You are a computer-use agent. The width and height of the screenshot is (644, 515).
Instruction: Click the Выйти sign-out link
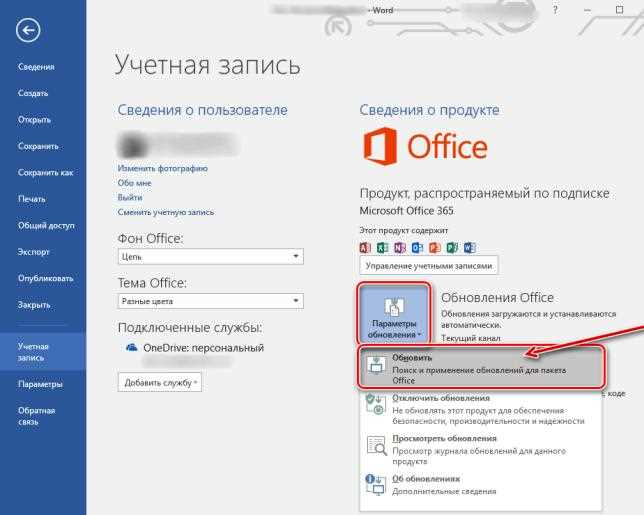pyautogui.click(x=130, y=198)
